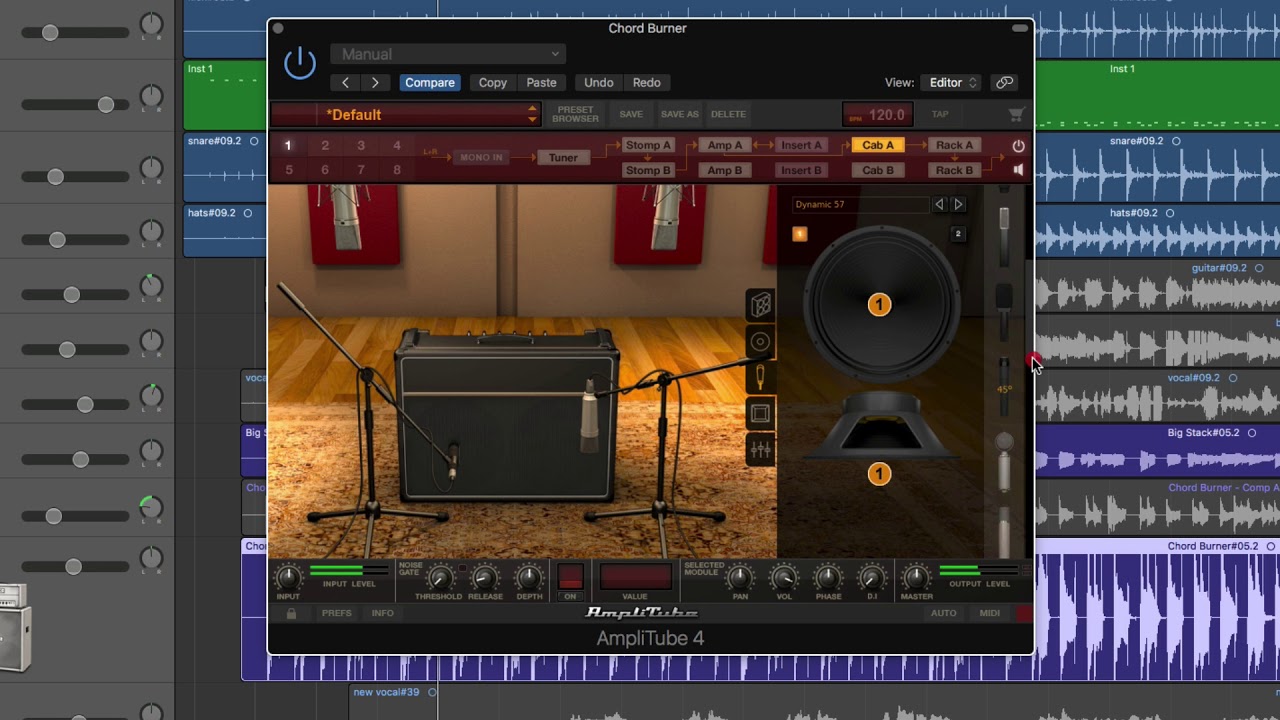Select mic 2 indicator
The image size is (1280, 720).
coord(957,234)
